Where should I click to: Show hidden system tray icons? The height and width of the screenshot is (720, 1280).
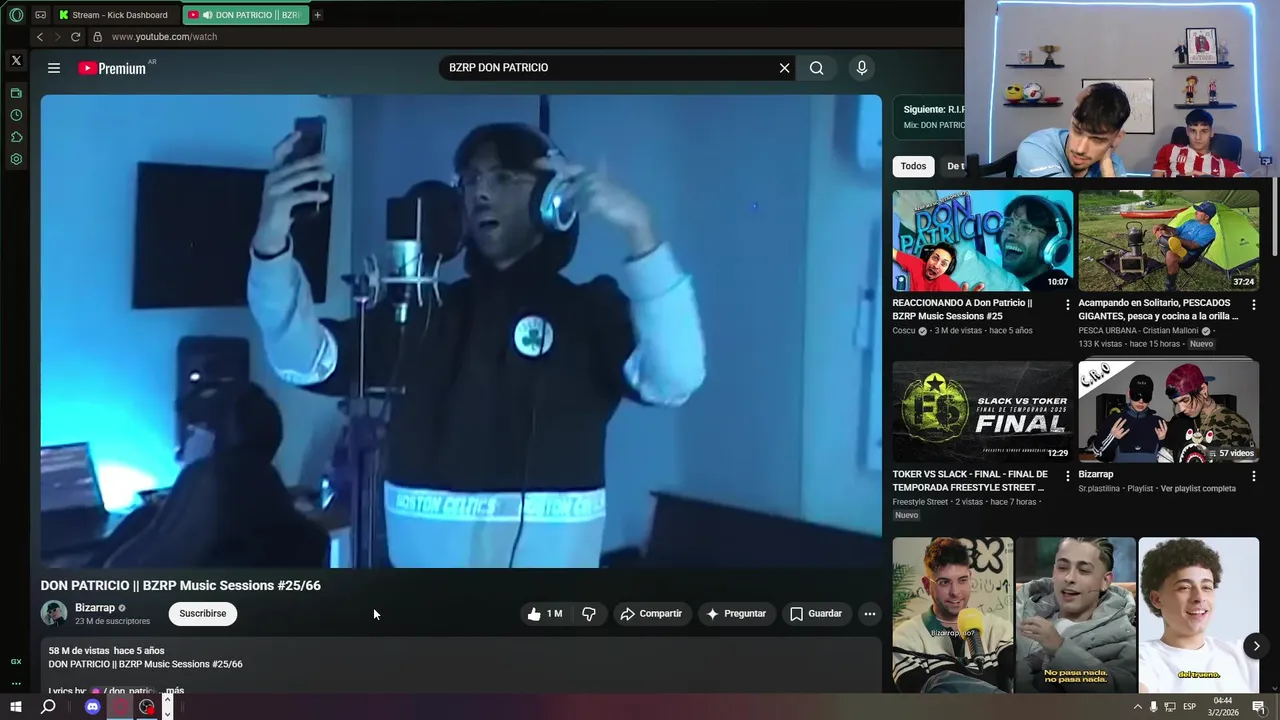click(1137, 707)
